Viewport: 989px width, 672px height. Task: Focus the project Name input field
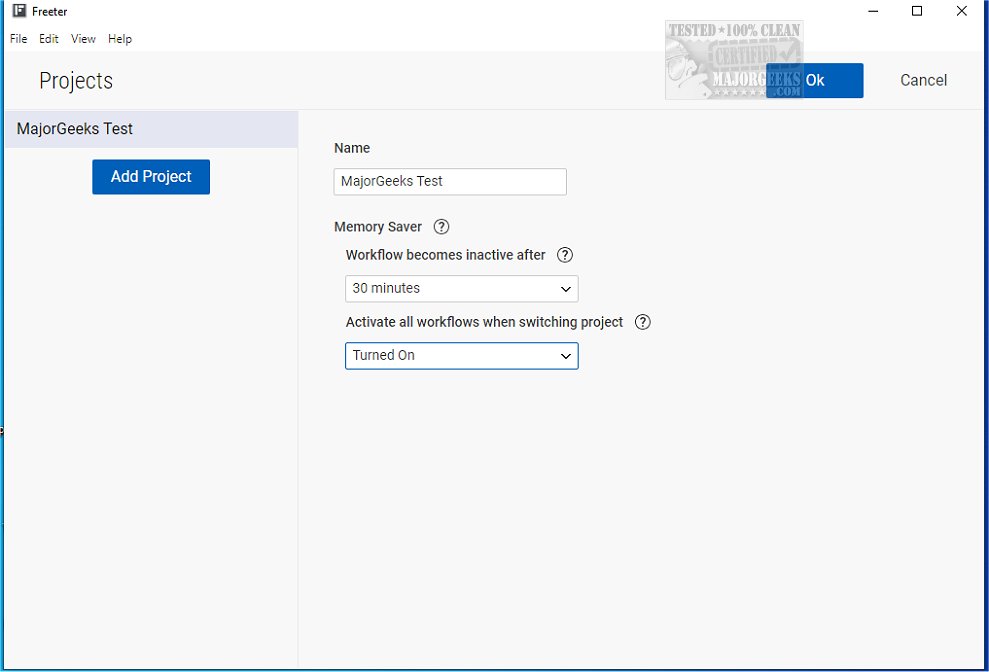coord(450,182)
